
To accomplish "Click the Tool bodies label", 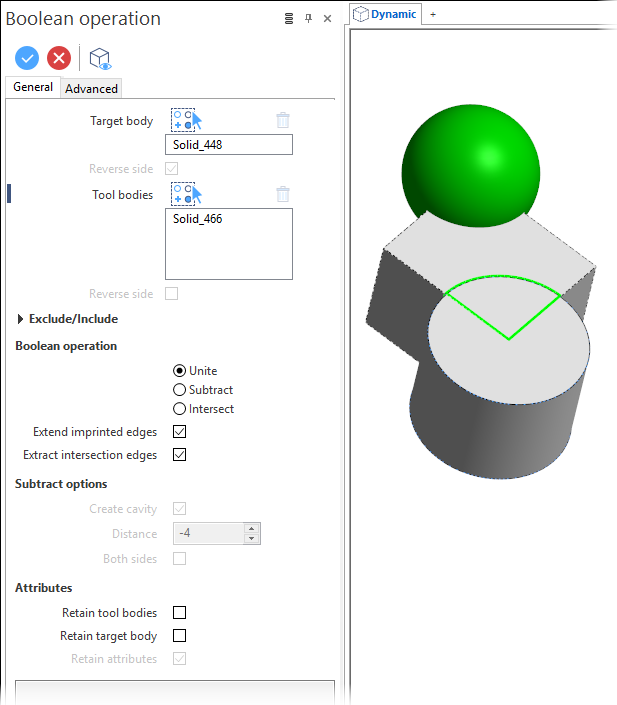I will (x=122, y=195).
